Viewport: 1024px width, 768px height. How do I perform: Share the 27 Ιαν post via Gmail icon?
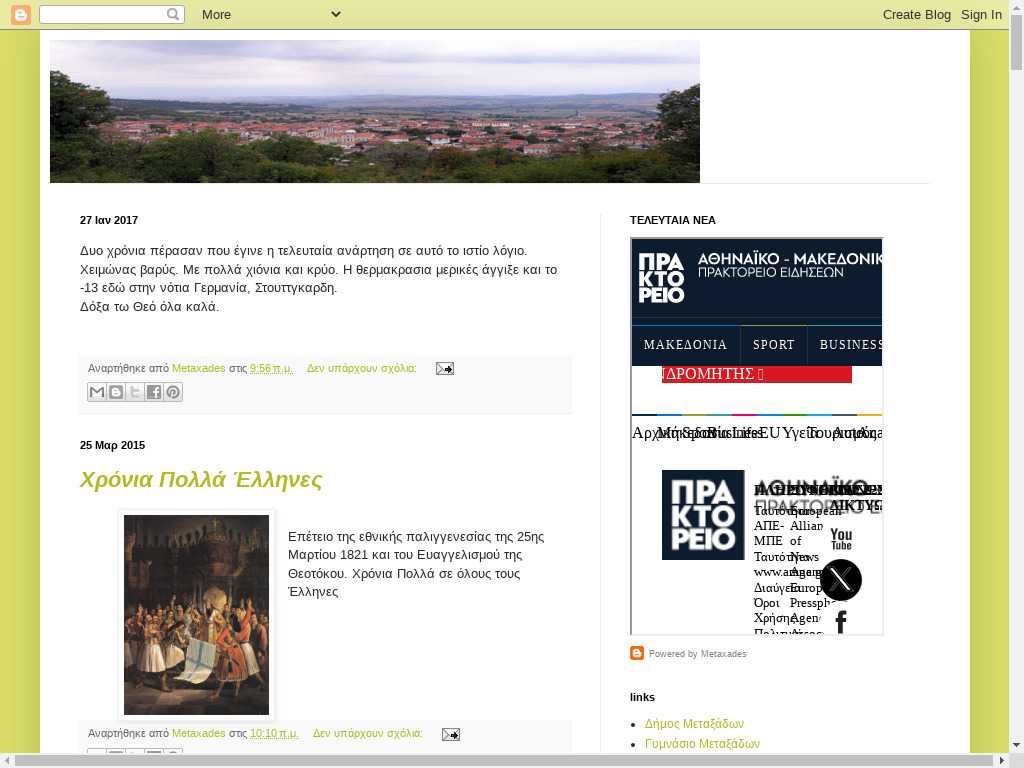97,392
